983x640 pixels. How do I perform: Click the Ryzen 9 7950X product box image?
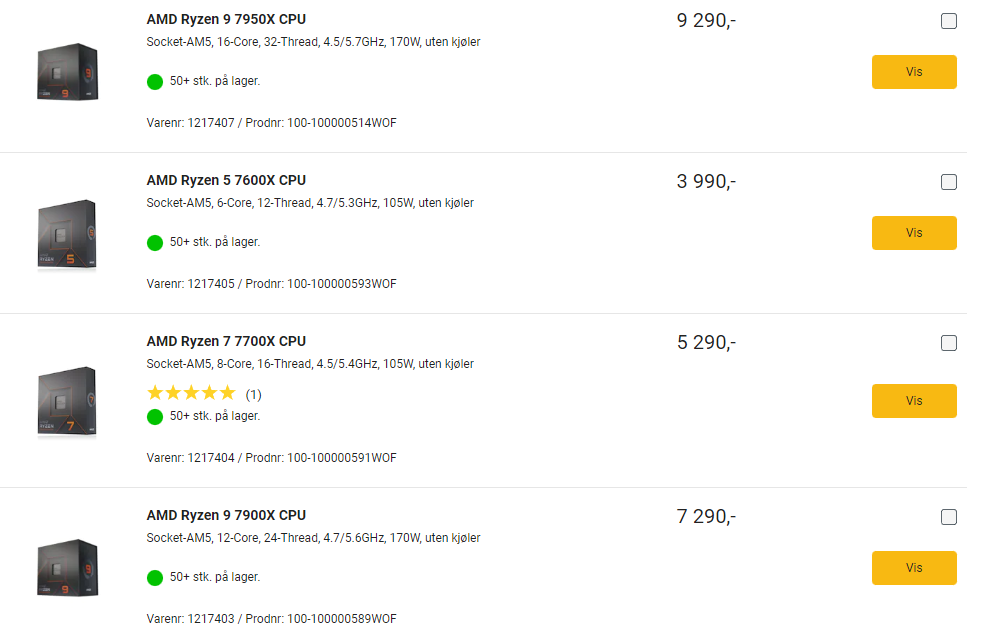[x=67, y=72]
